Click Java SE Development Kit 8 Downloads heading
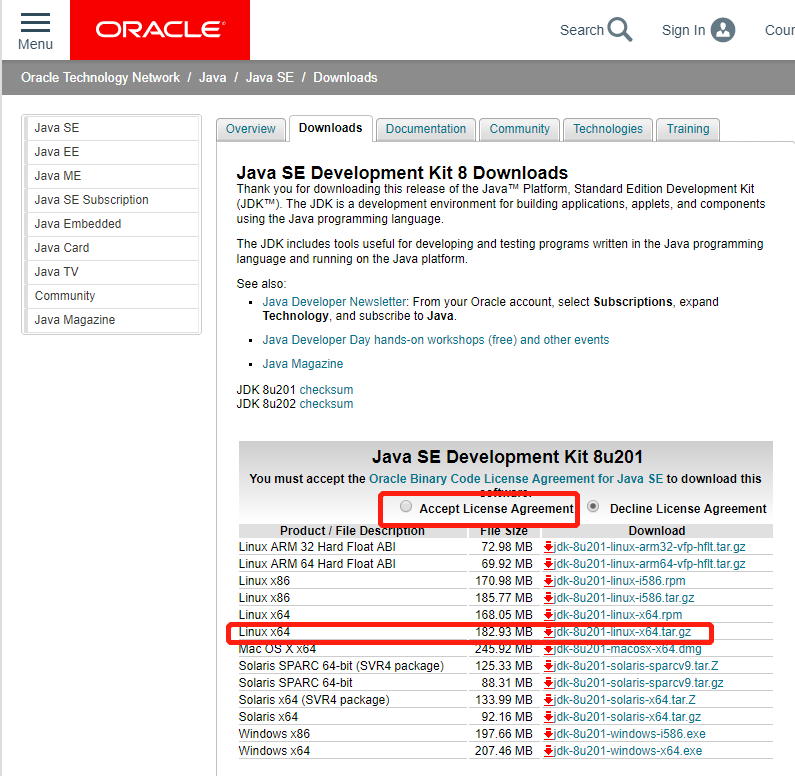The height and width of the screenshot is (776, 795). tap(402, 173)
